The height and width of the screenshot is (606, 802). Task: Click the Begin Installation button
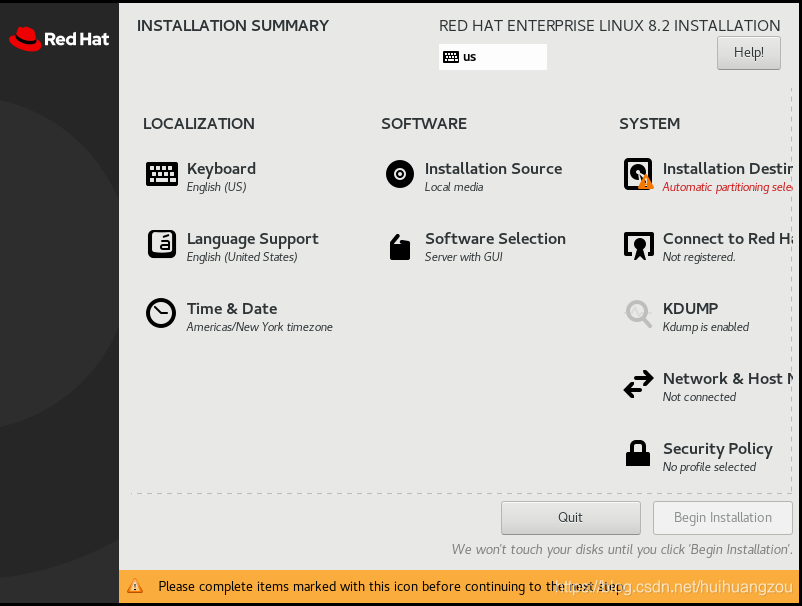[722, 518]
